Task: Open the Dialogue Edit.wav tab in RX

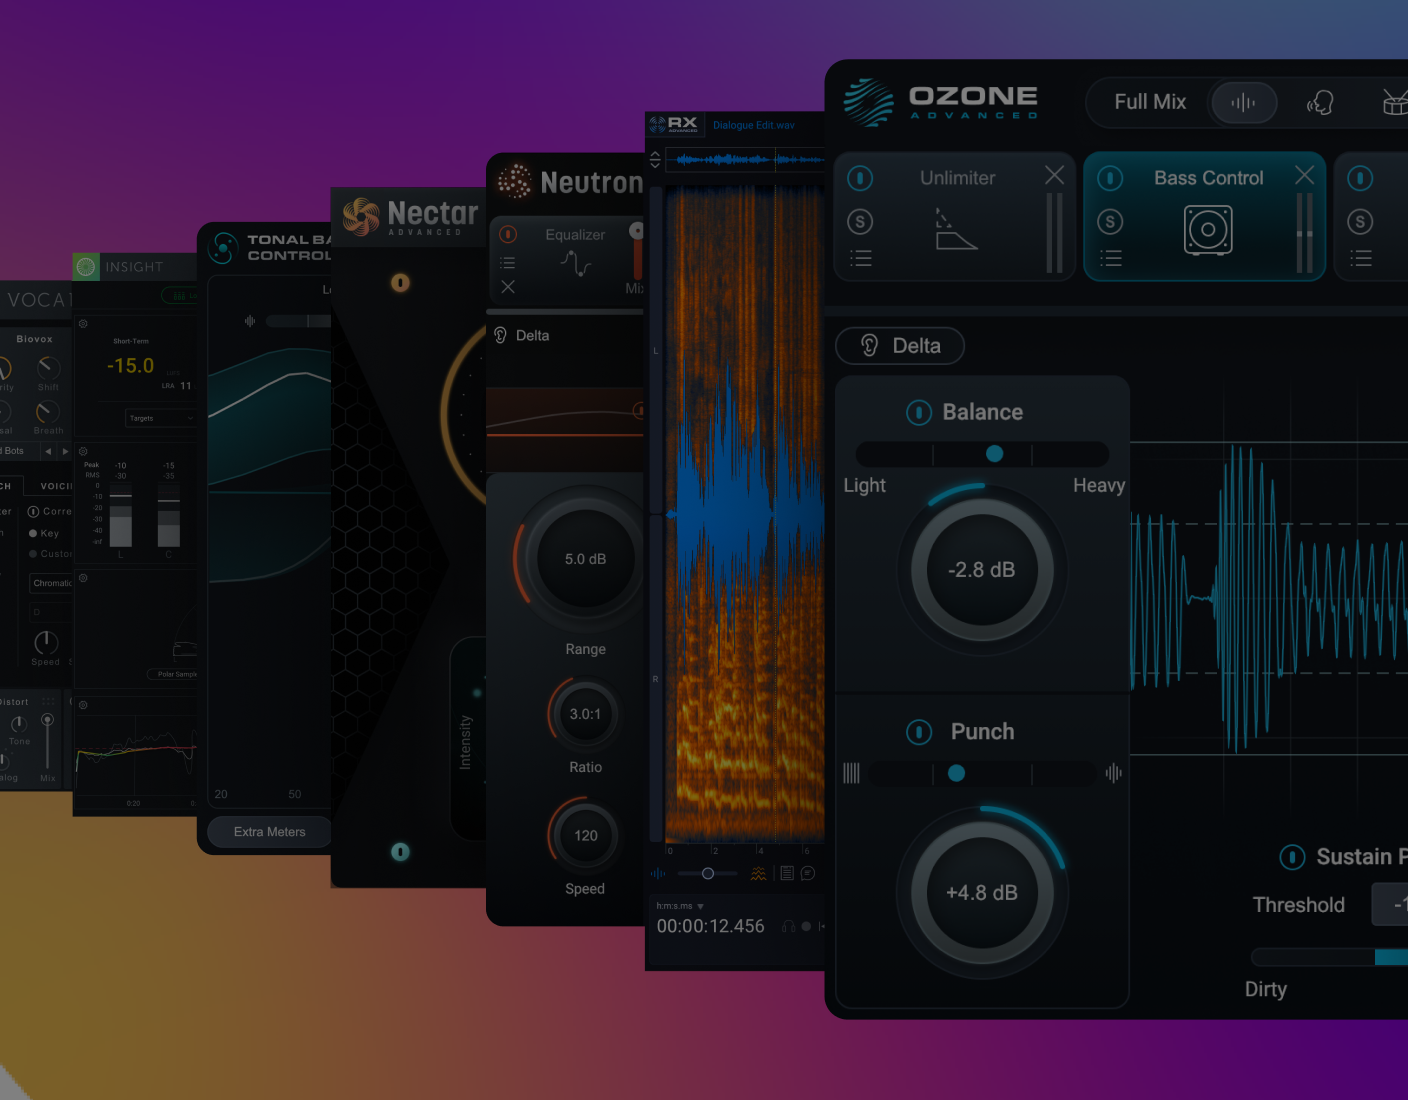Action: 754,125
